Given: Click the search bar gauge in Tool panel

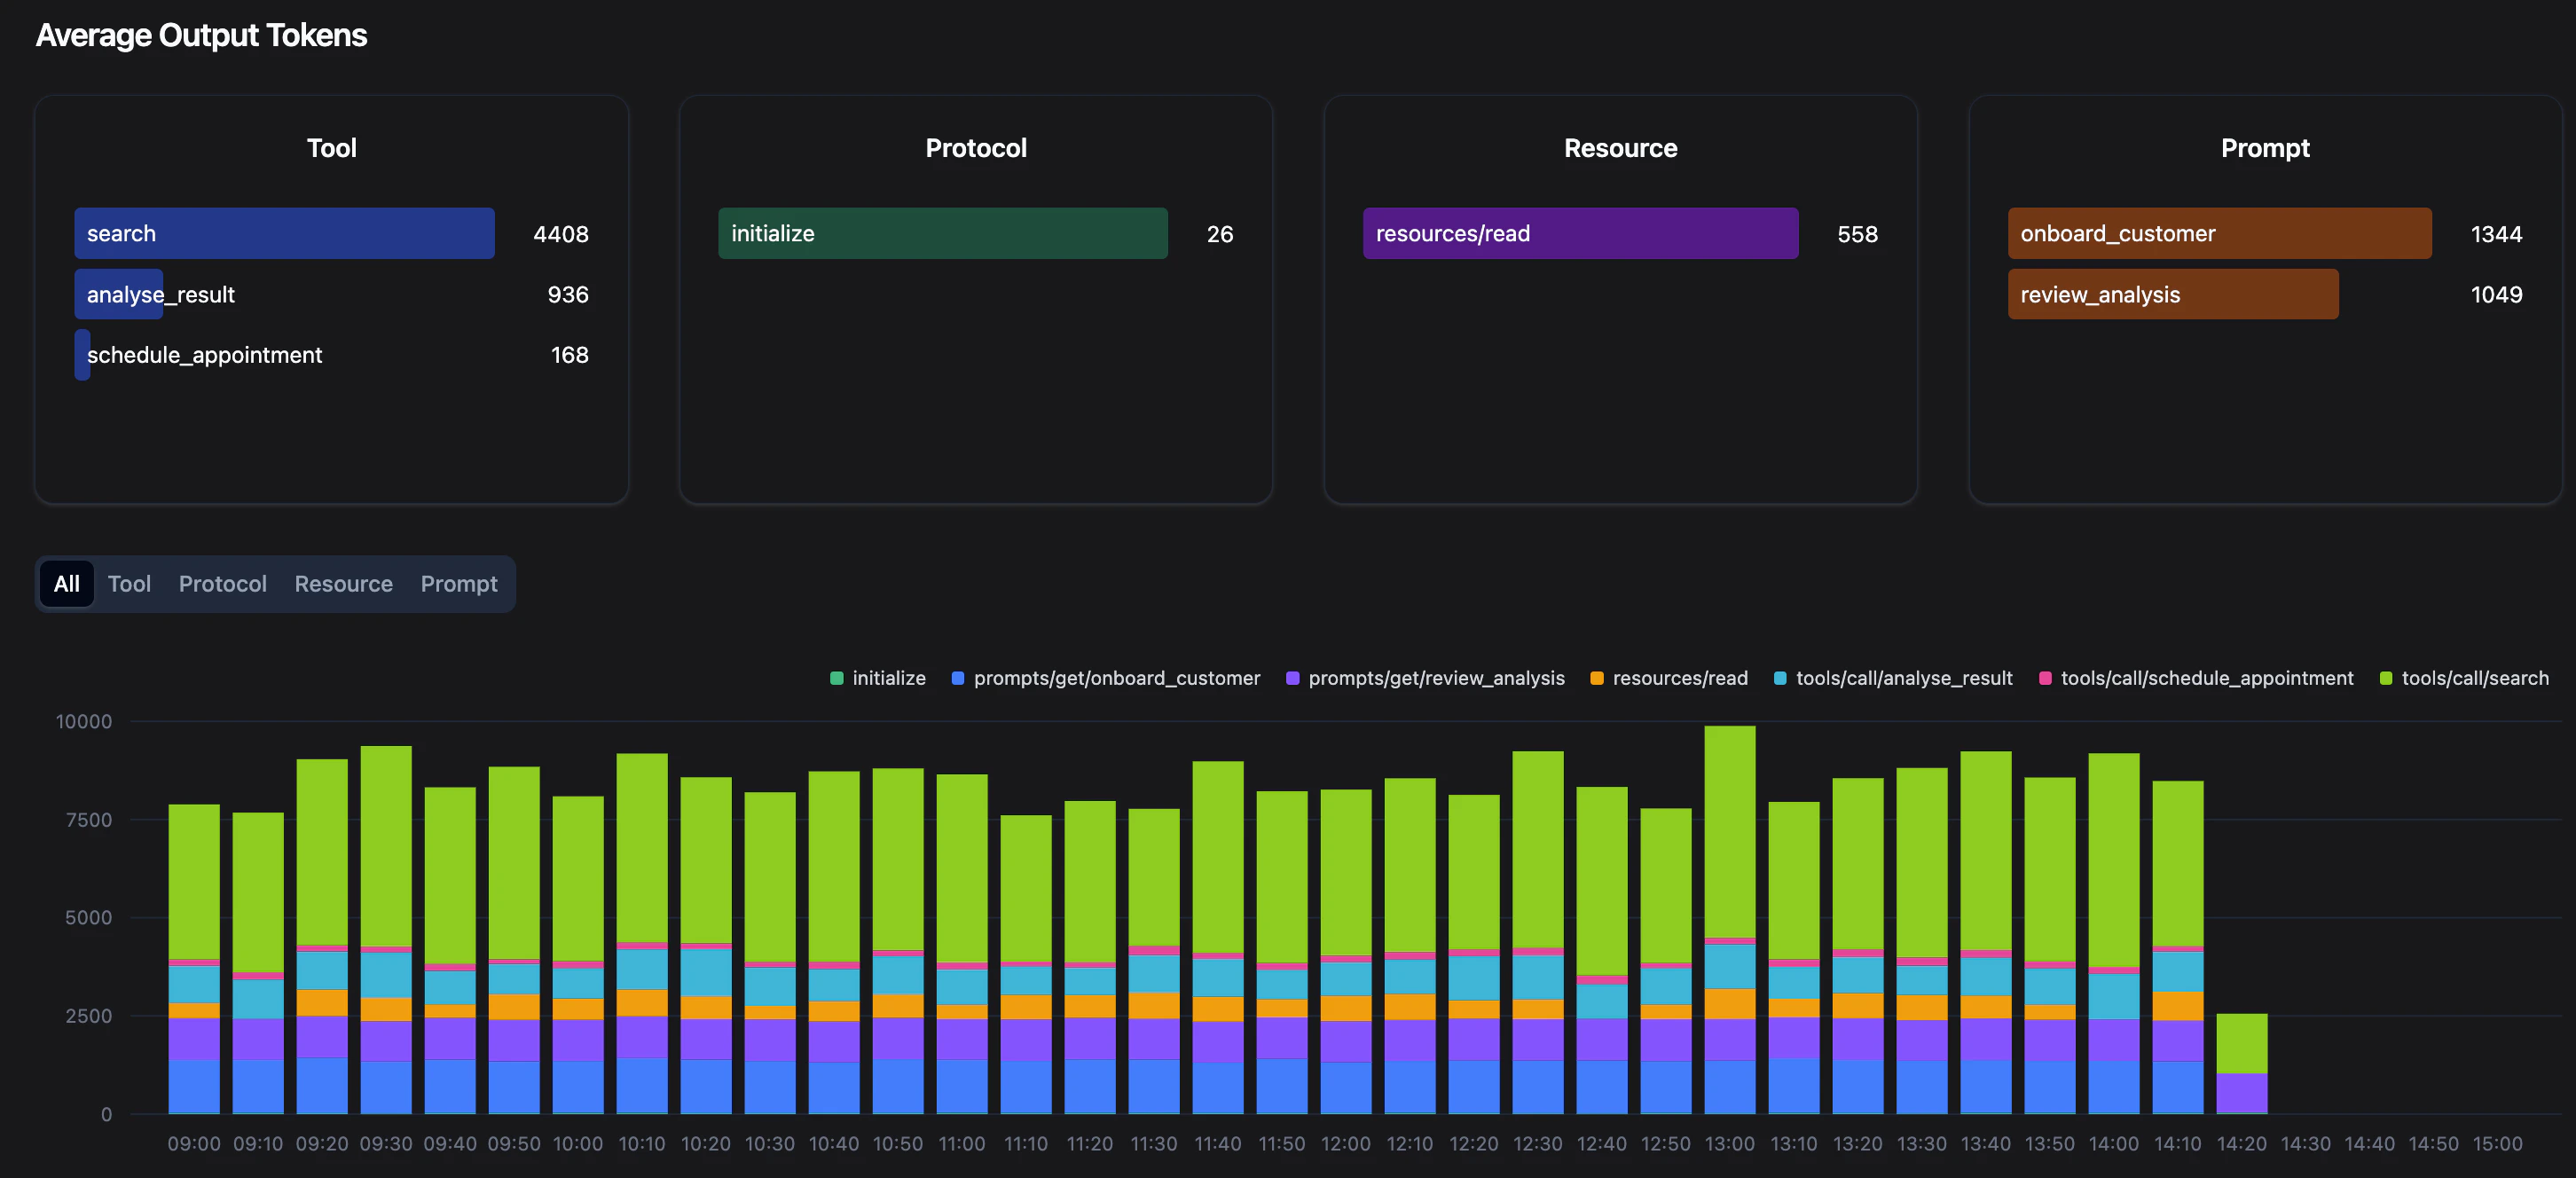Looking at the screenshot, I should pos(283,233).
